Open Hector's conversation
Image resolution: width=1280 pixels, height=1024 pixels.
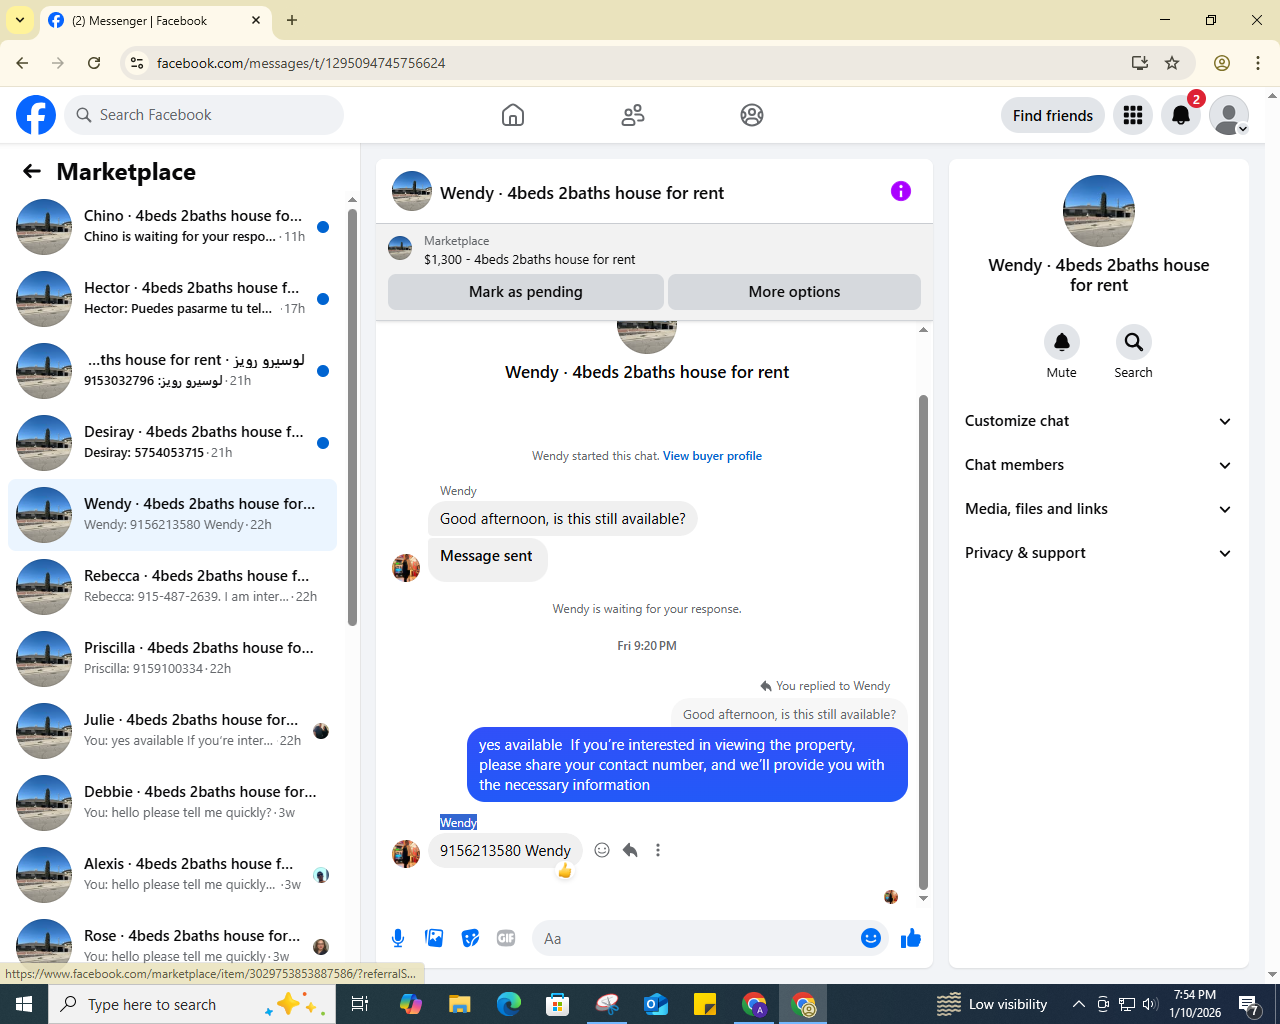(x=172, y=298)
